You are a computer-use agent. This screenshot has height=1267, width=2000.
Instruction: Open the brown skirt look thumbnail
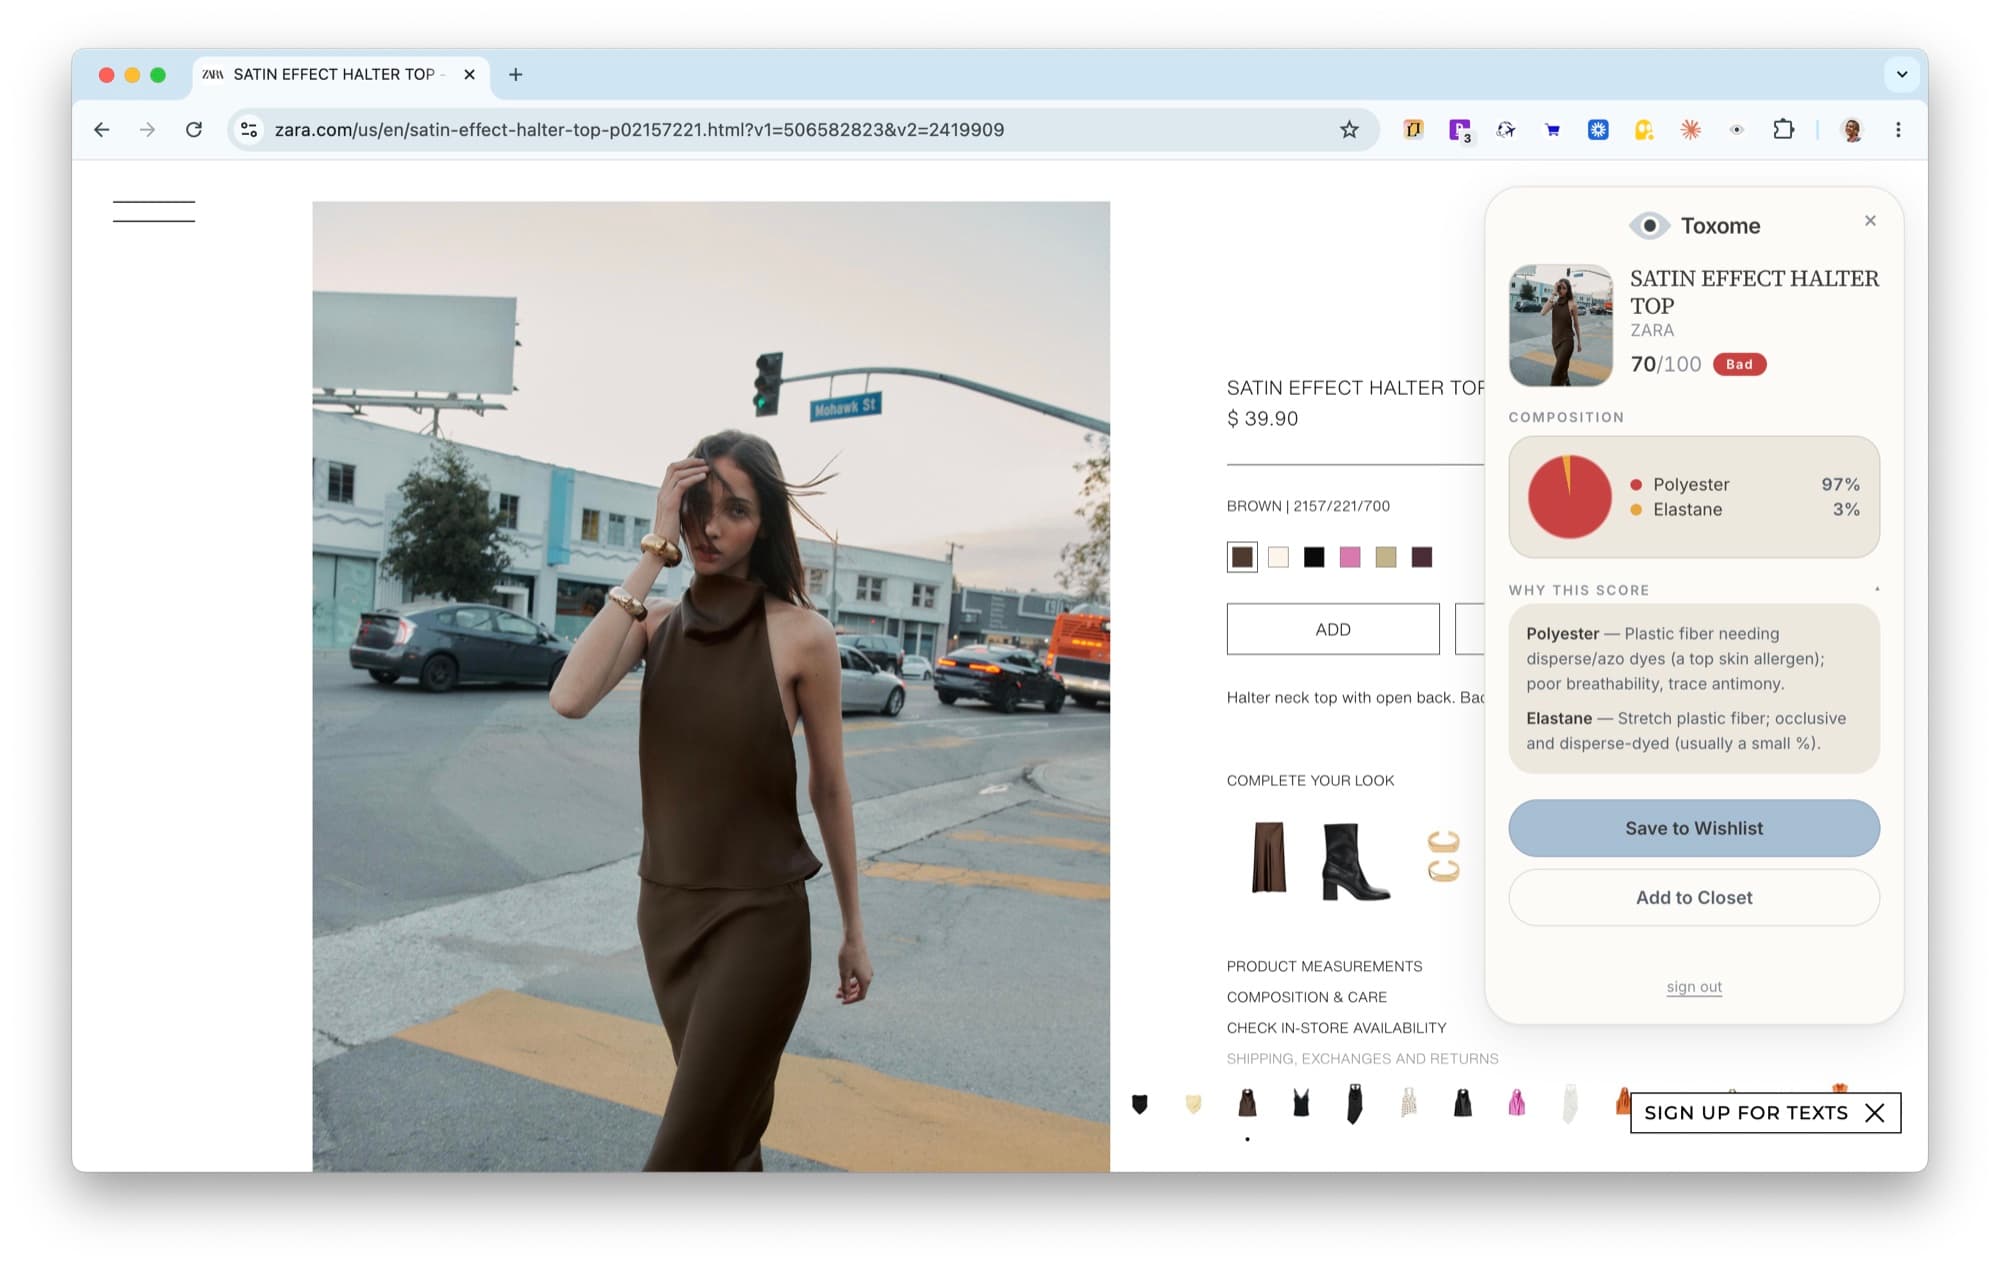click(1269, 858)
